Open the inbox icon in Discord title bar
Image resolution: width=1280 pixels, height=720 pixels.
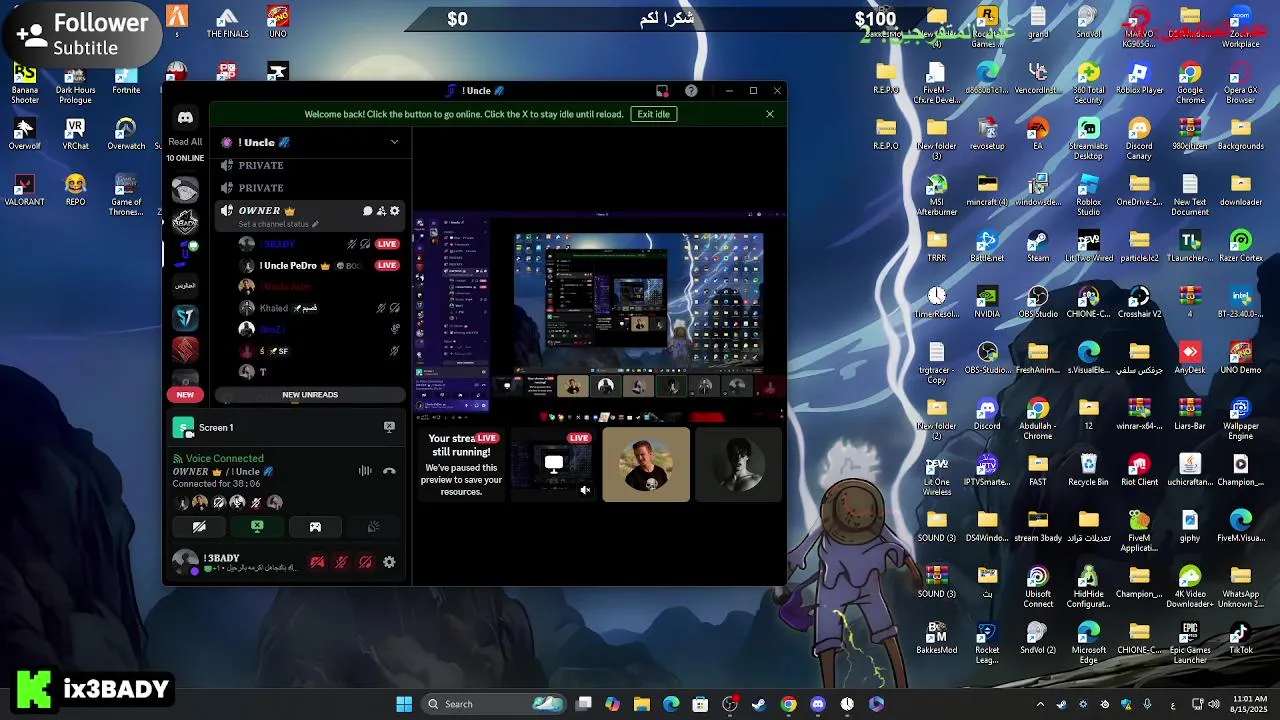[x=662, y=91]
